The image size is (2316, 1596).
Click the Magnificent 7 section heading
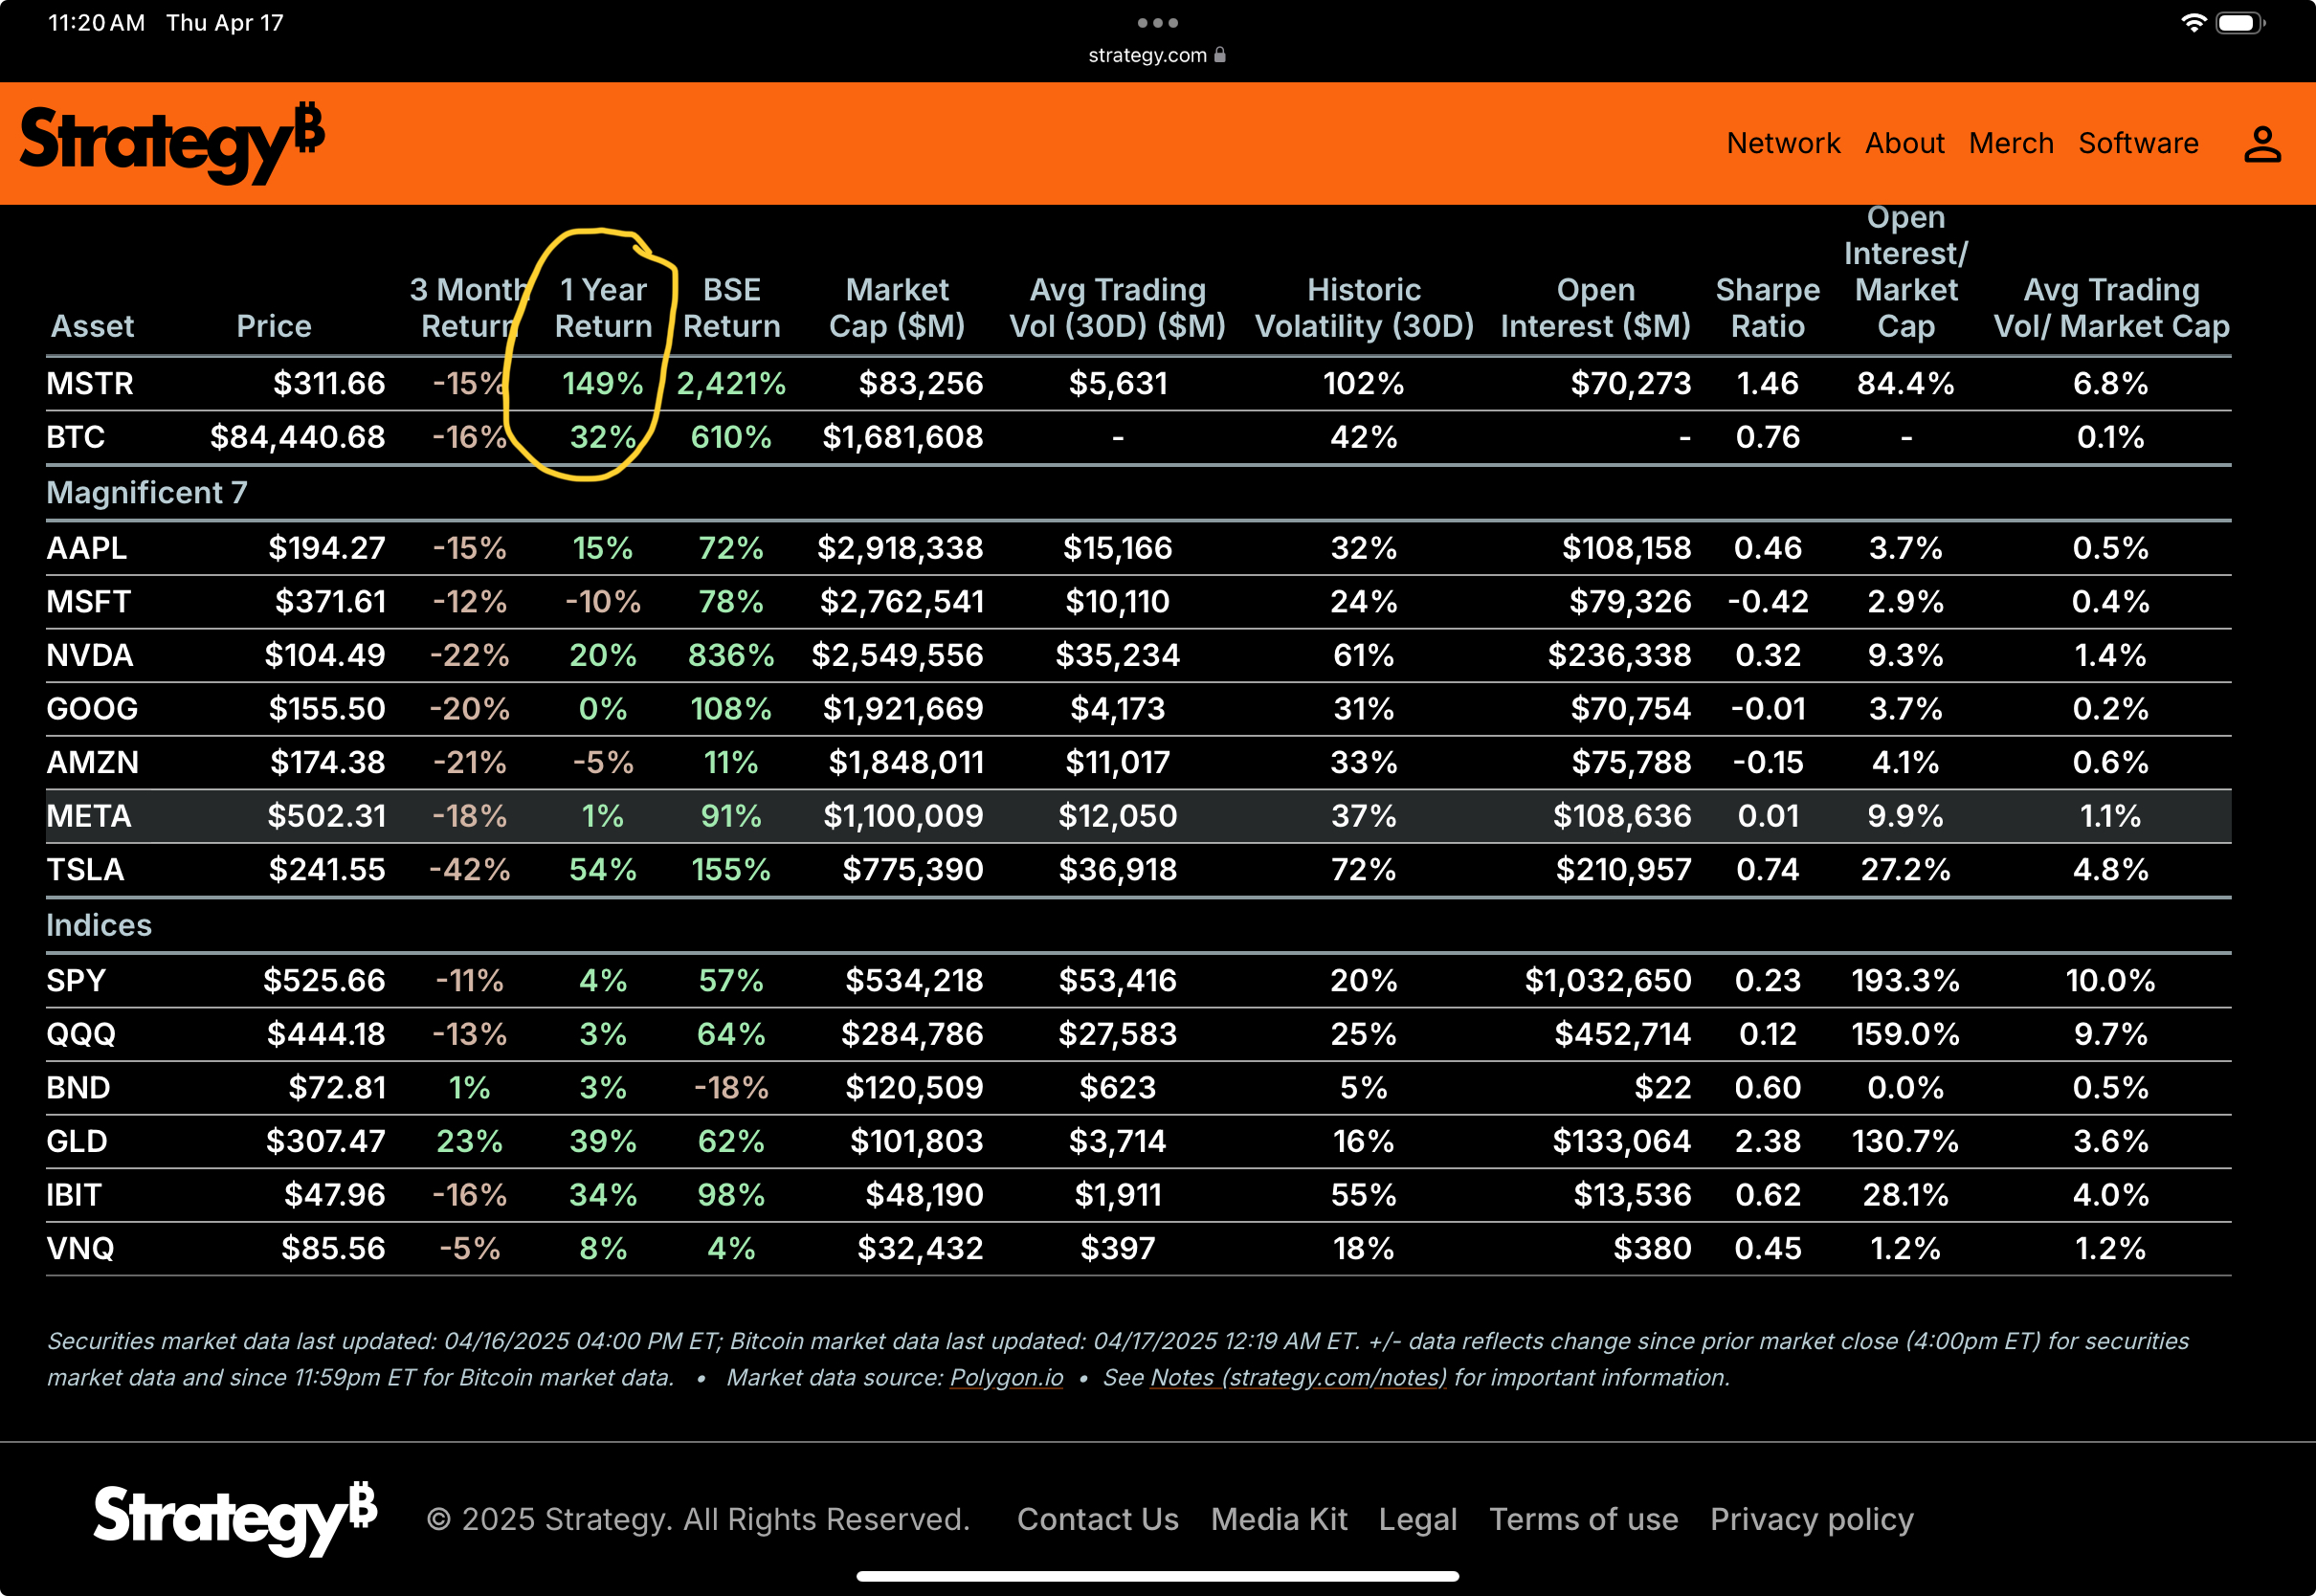pos(147,493)
